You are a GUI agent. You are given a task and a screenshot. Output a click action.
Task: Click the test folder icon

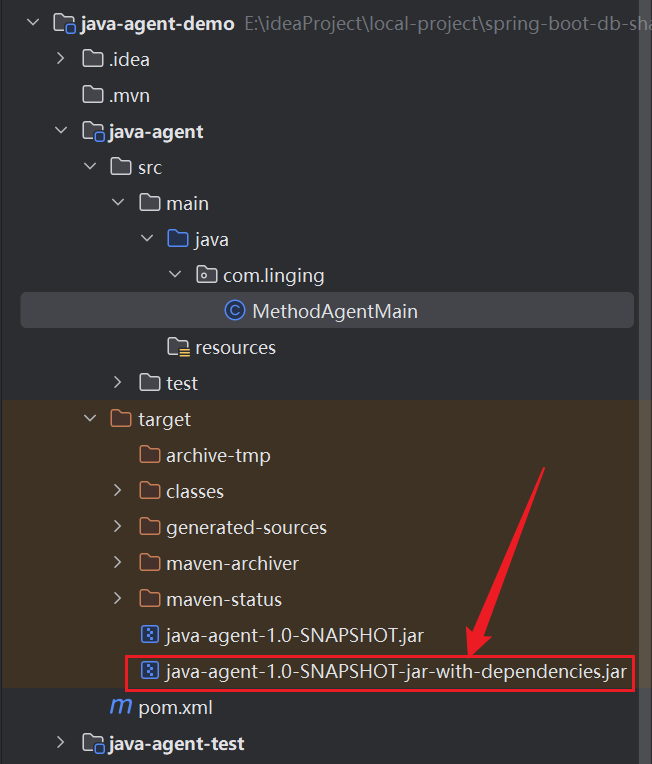[150, 383]
